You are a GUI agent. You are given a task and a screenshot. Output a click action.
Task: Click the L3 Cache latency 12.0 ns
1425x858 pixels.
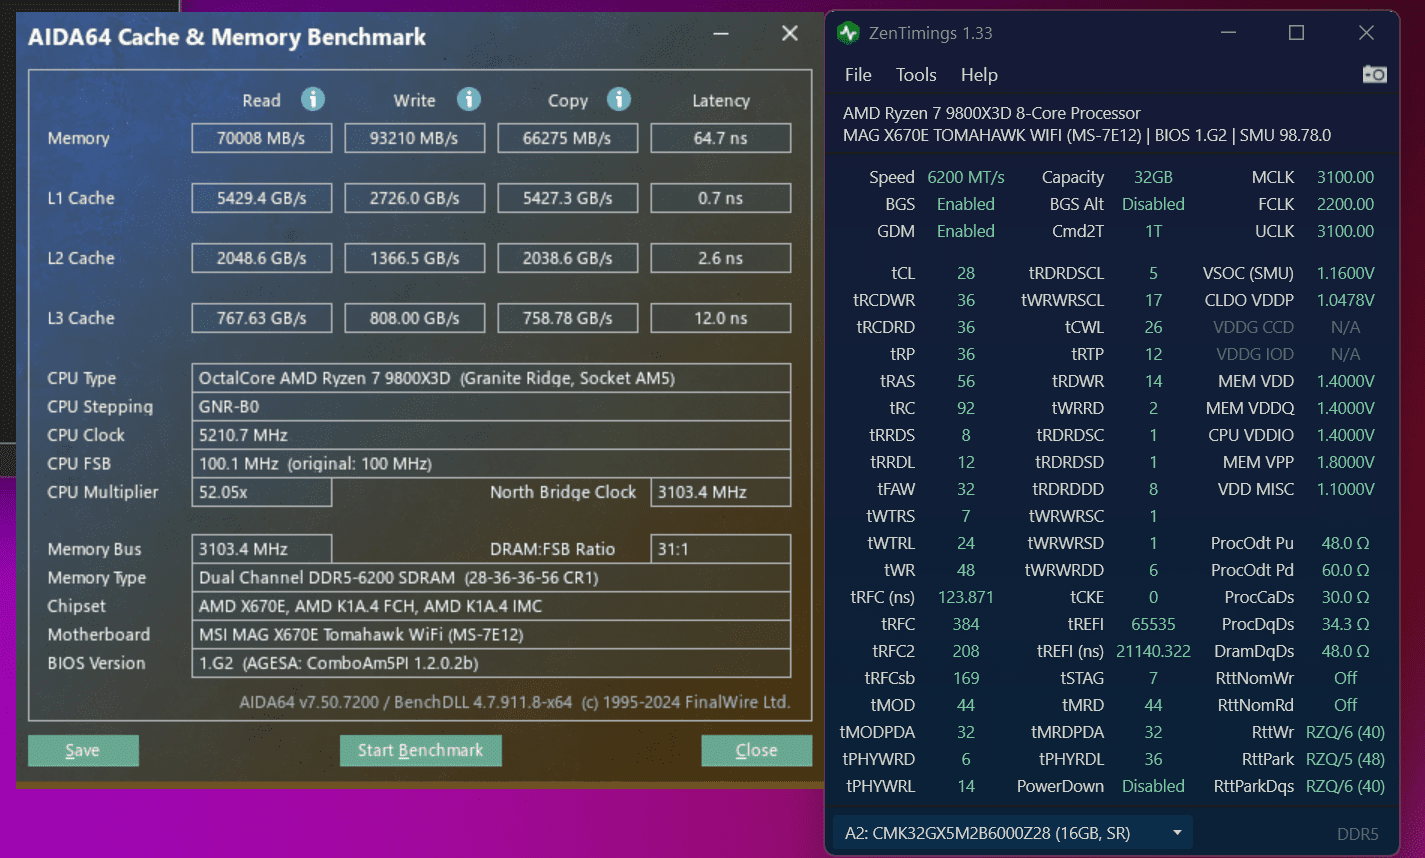click(721, 318)
